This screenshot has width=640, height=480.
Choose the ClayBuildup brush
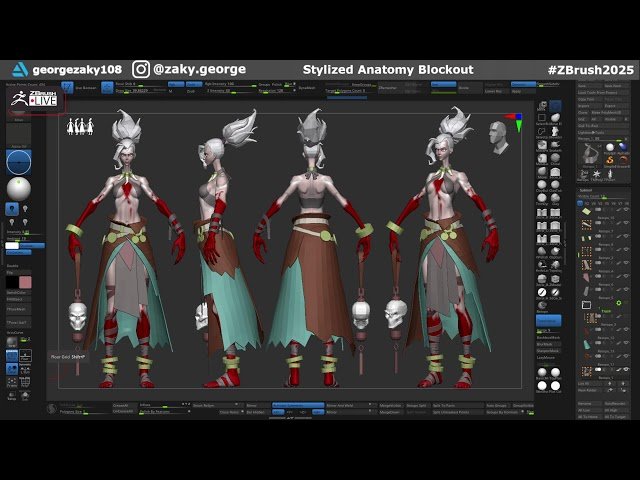542,184
